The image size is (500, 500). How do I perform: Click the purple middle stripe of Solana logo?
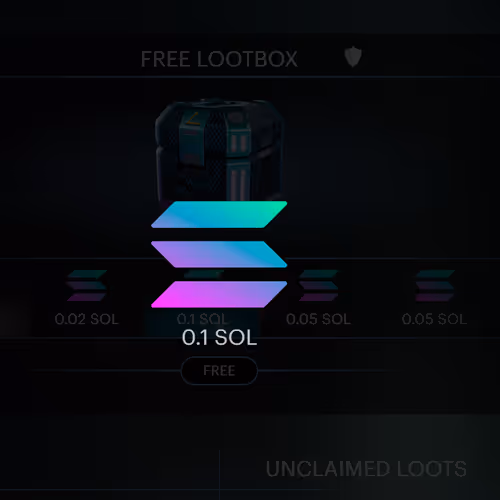pos(219,254)
